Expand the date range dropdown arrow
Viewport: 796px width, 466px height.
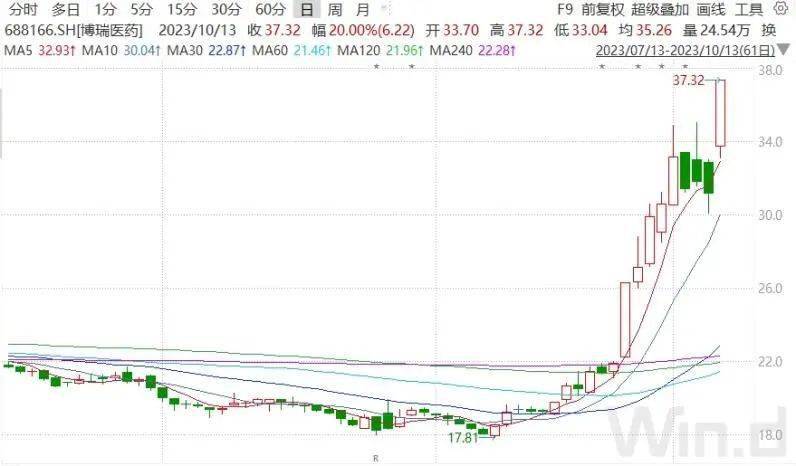coord(783,50)
